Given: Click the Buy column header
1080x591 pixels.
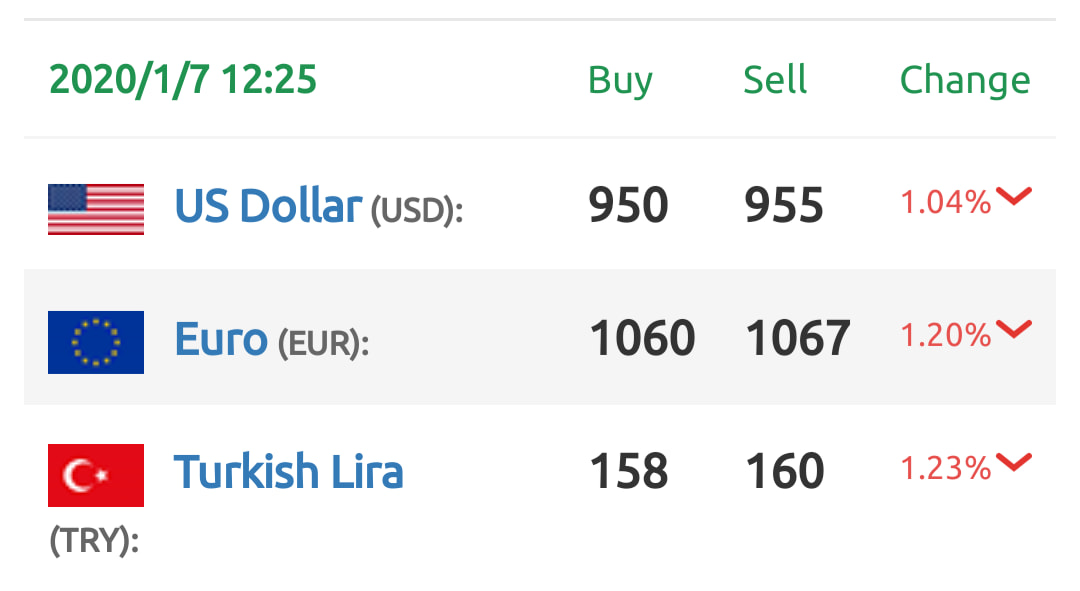Looking at the screenshot, I should [x=620, y=81].
